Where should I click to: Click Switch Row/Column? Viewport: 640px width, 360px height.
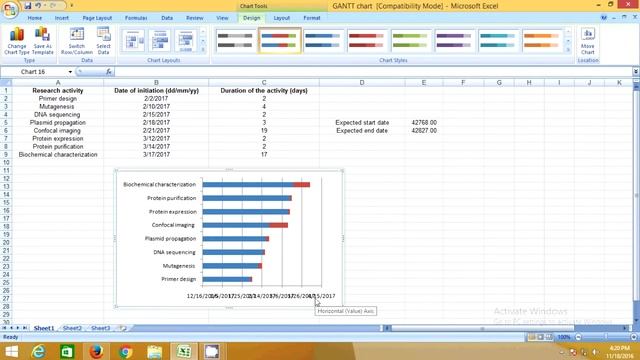tap(77, 41)
